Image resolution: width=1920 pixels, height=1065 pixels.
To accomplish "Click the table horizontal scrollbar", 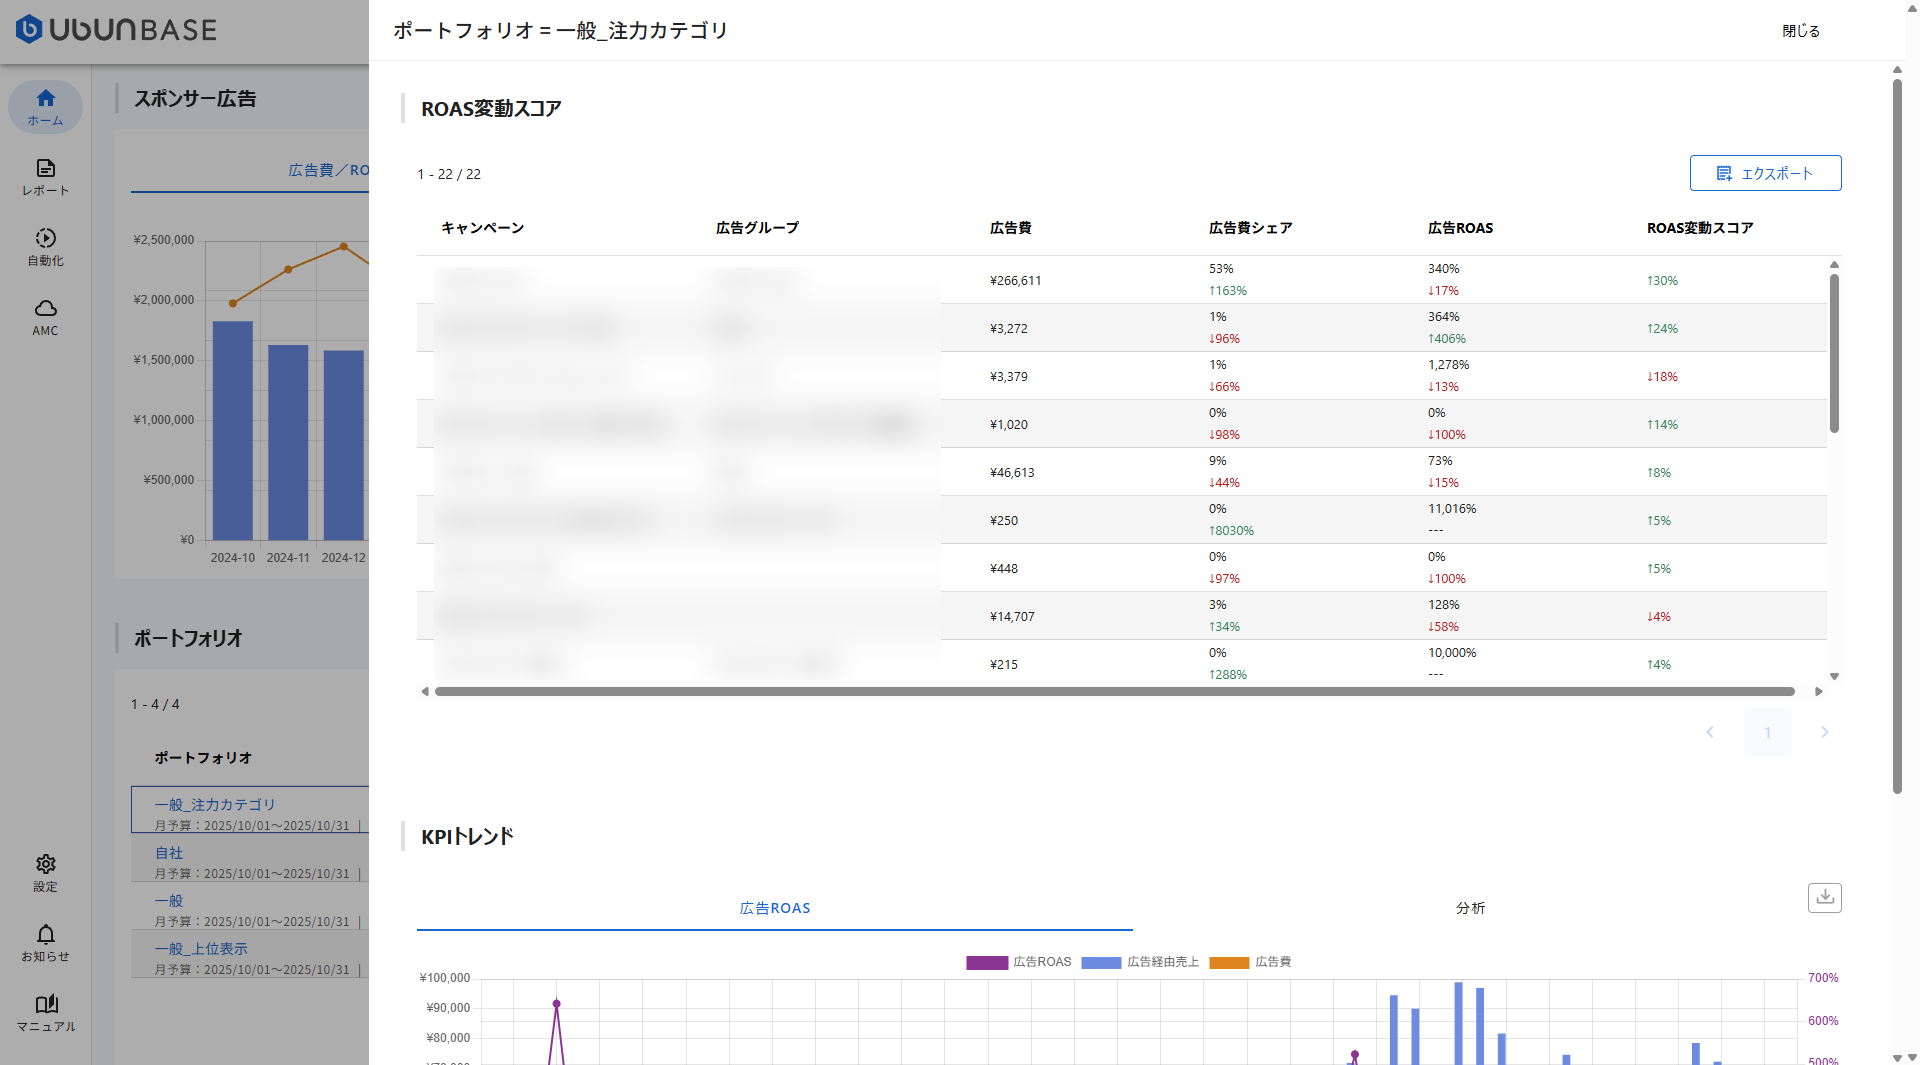I will [1114, 691].
